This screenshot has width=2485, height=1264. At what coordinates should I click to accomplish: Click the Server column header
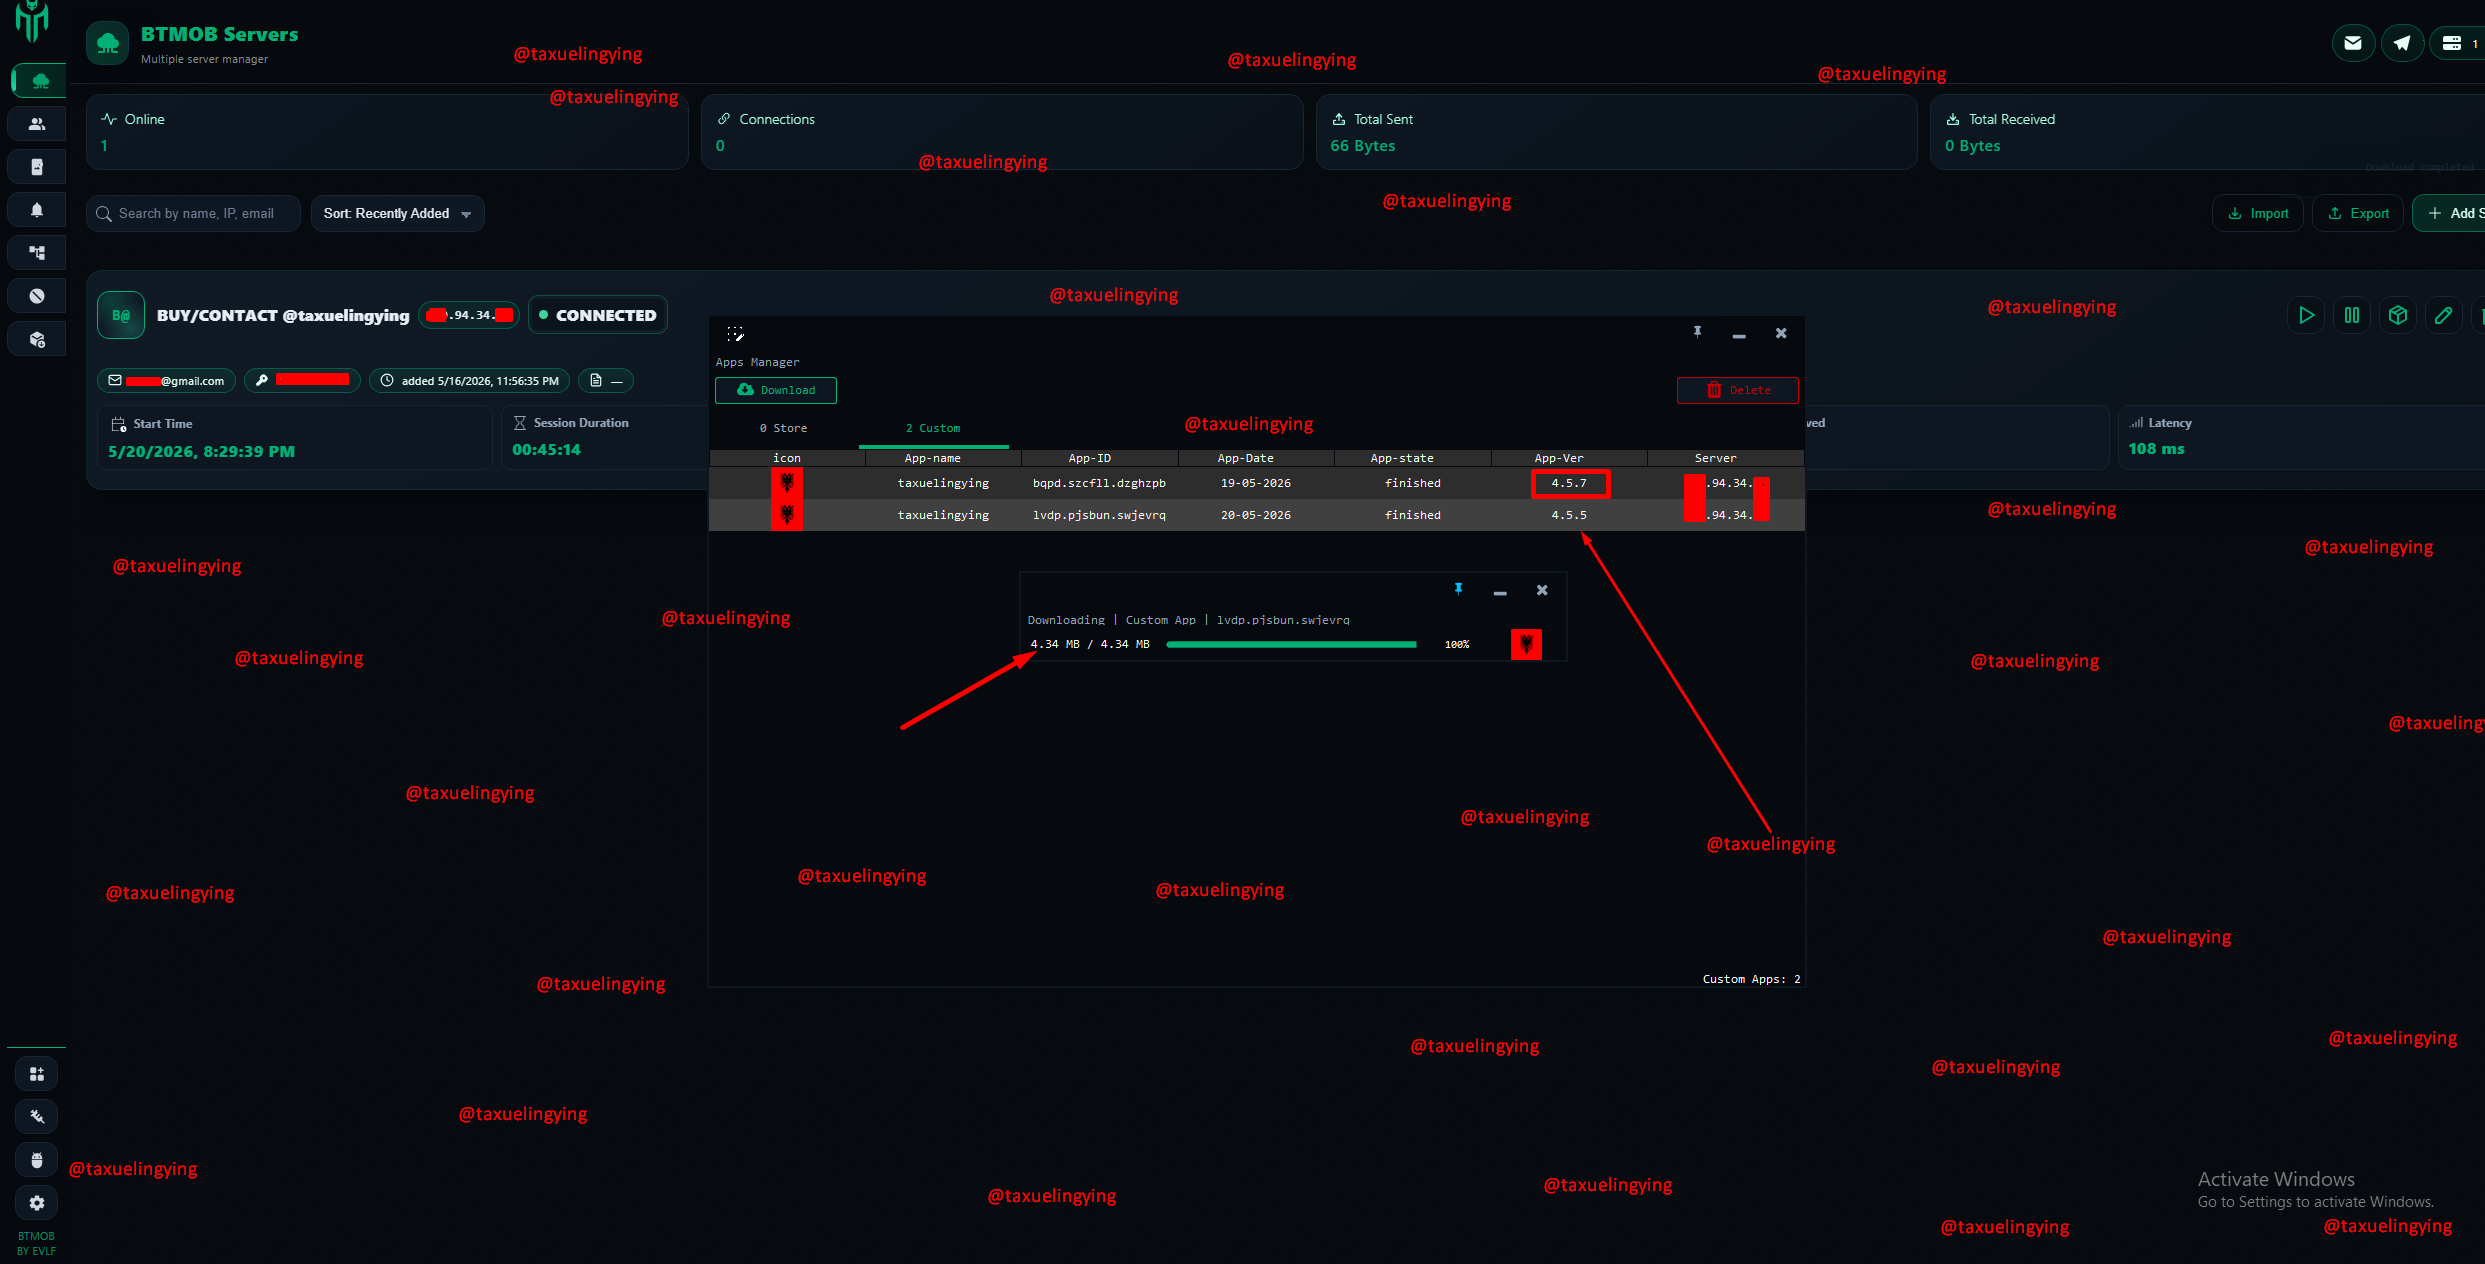click(x=1726, y=458)
